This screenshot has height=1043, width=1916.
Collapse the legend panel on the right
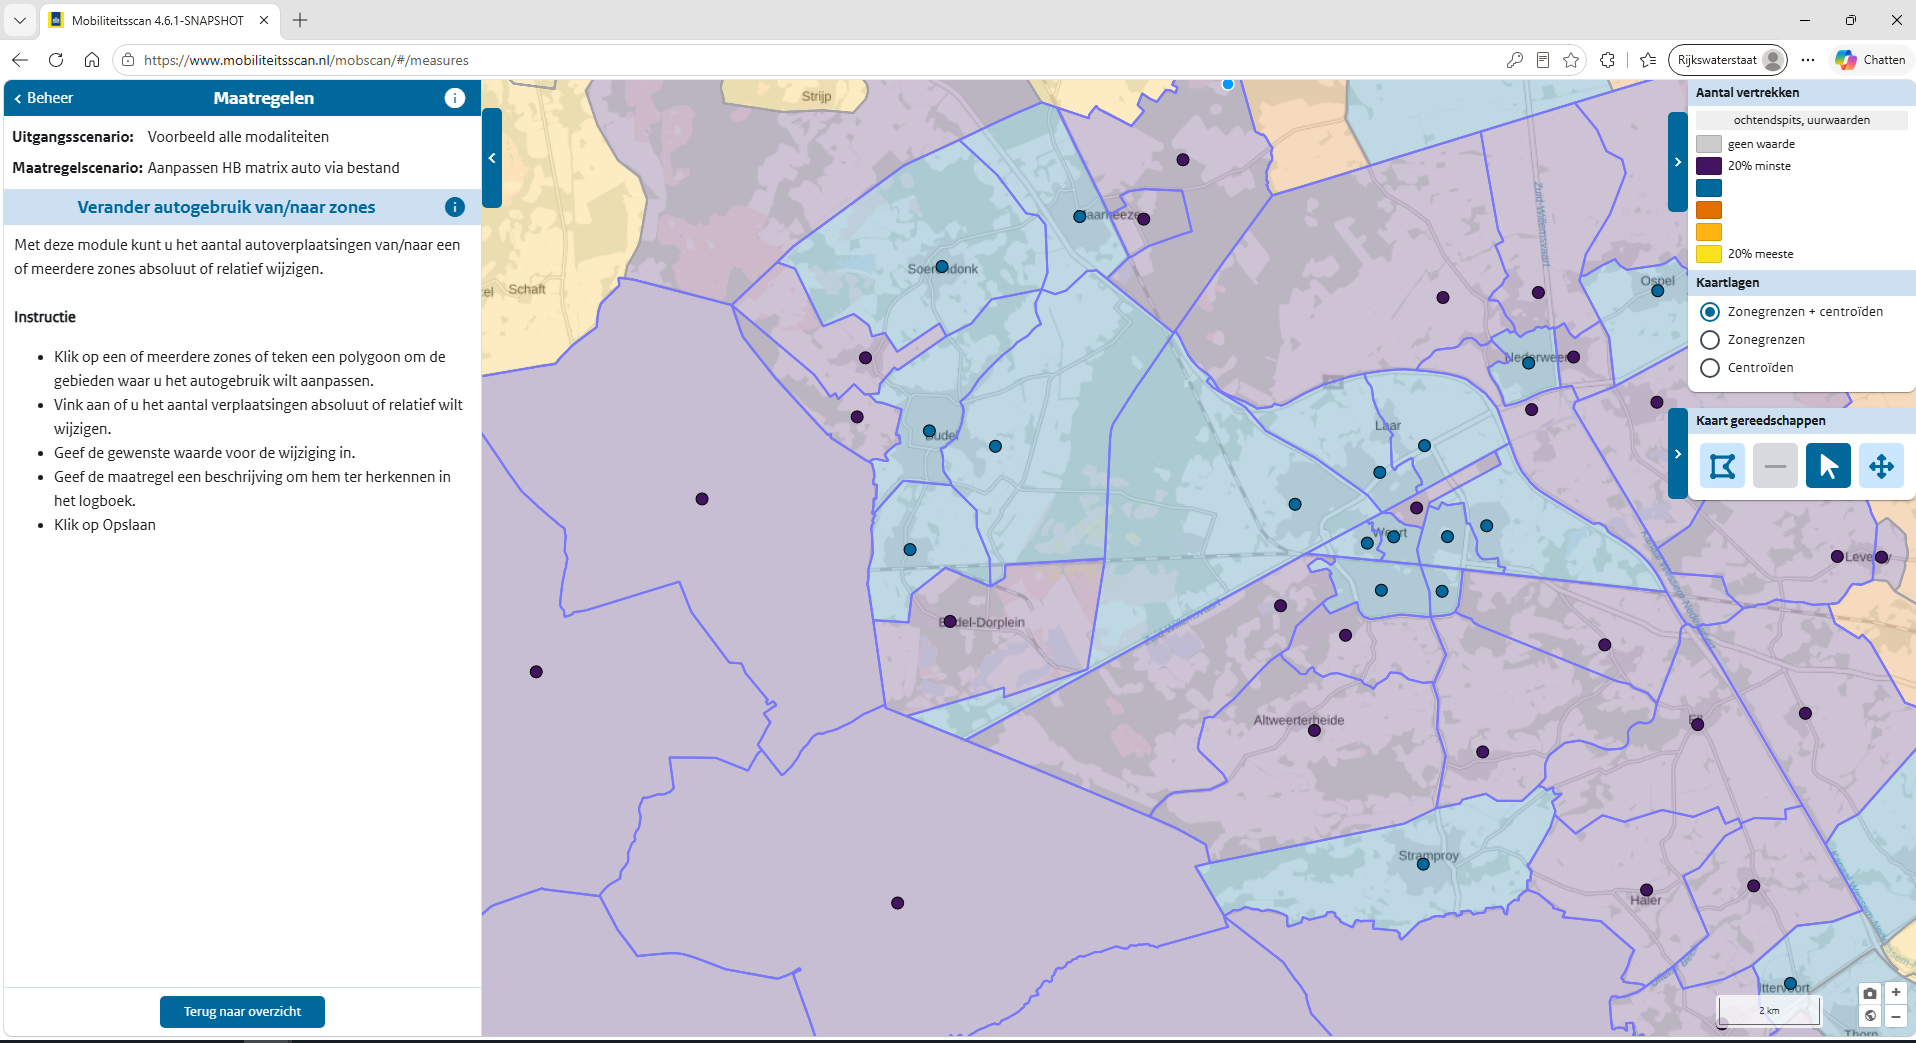[1677, 162]
